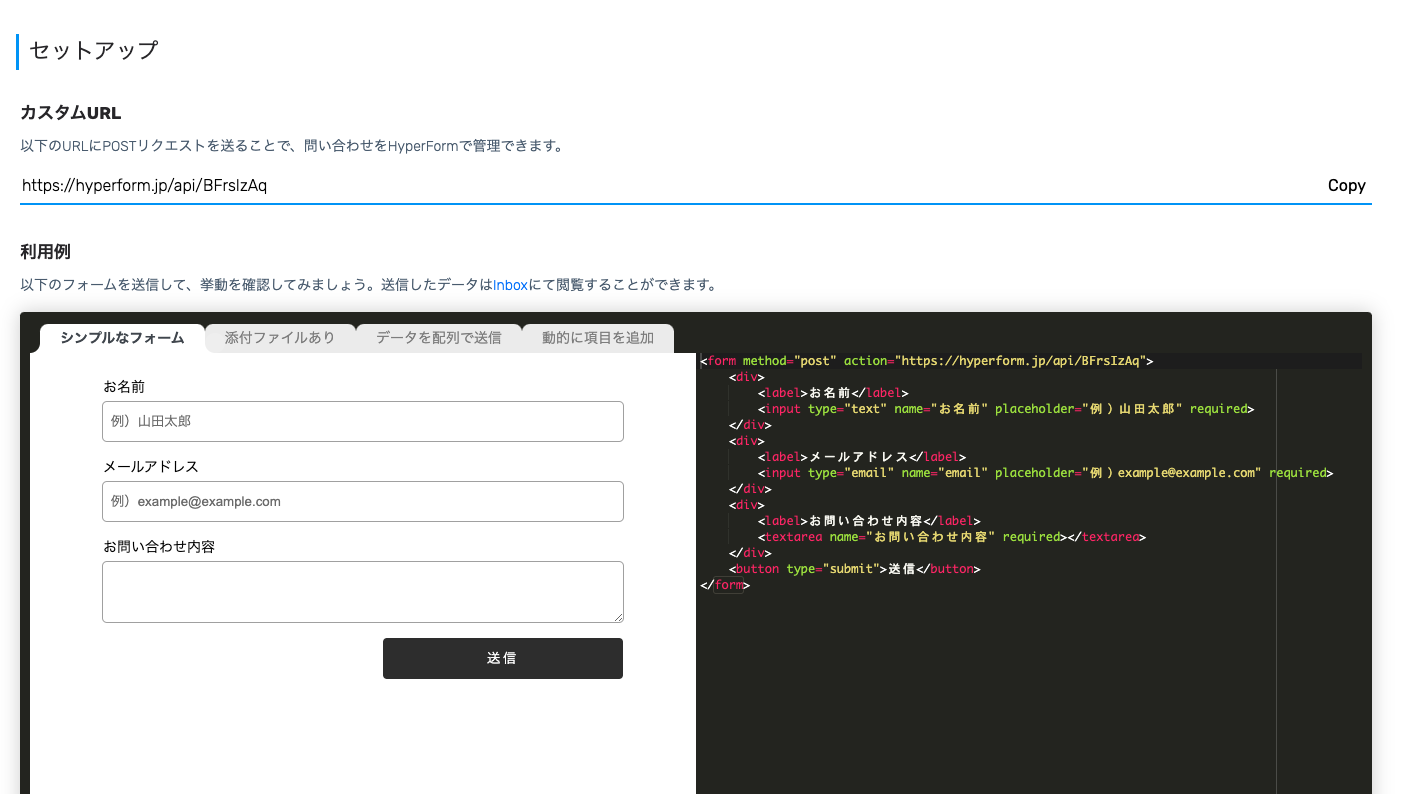Select the 動的に項目を追加 tab
The width and height of the screenshot is (1401, 794).
(x=597, y=338)
